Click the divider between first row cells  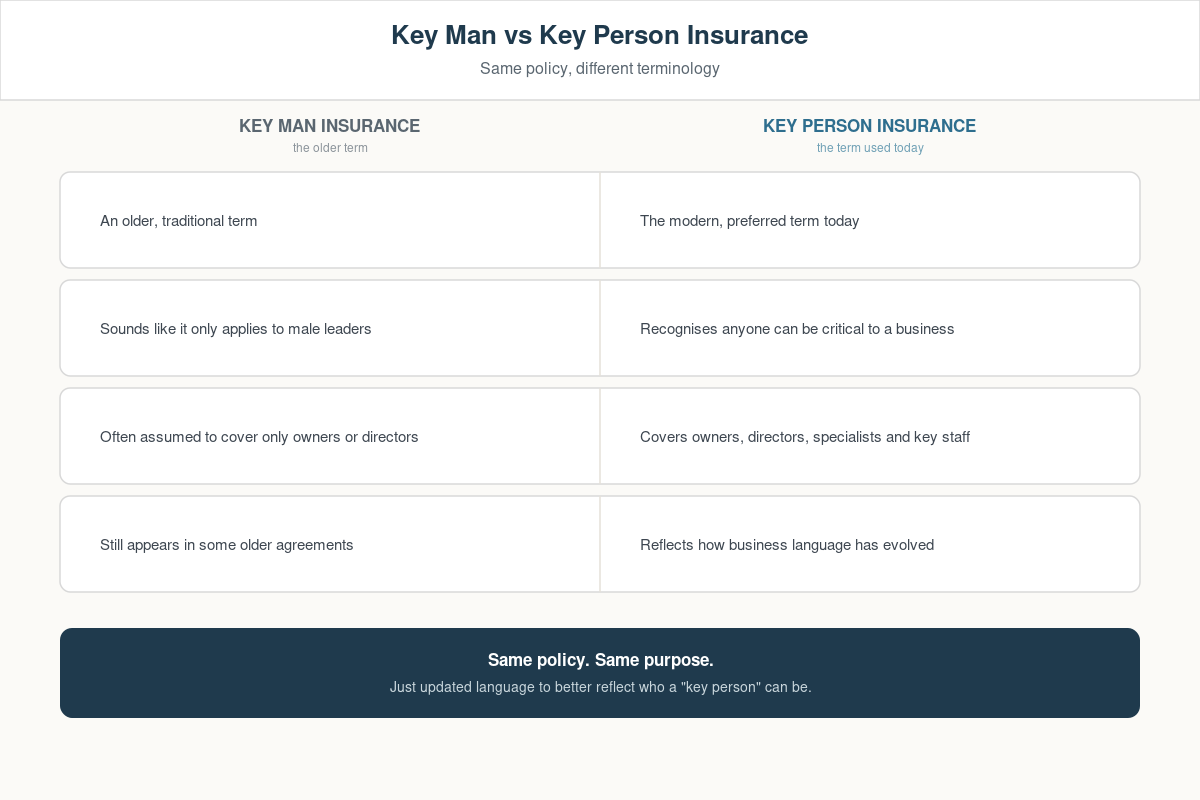(x=600, y=220)
